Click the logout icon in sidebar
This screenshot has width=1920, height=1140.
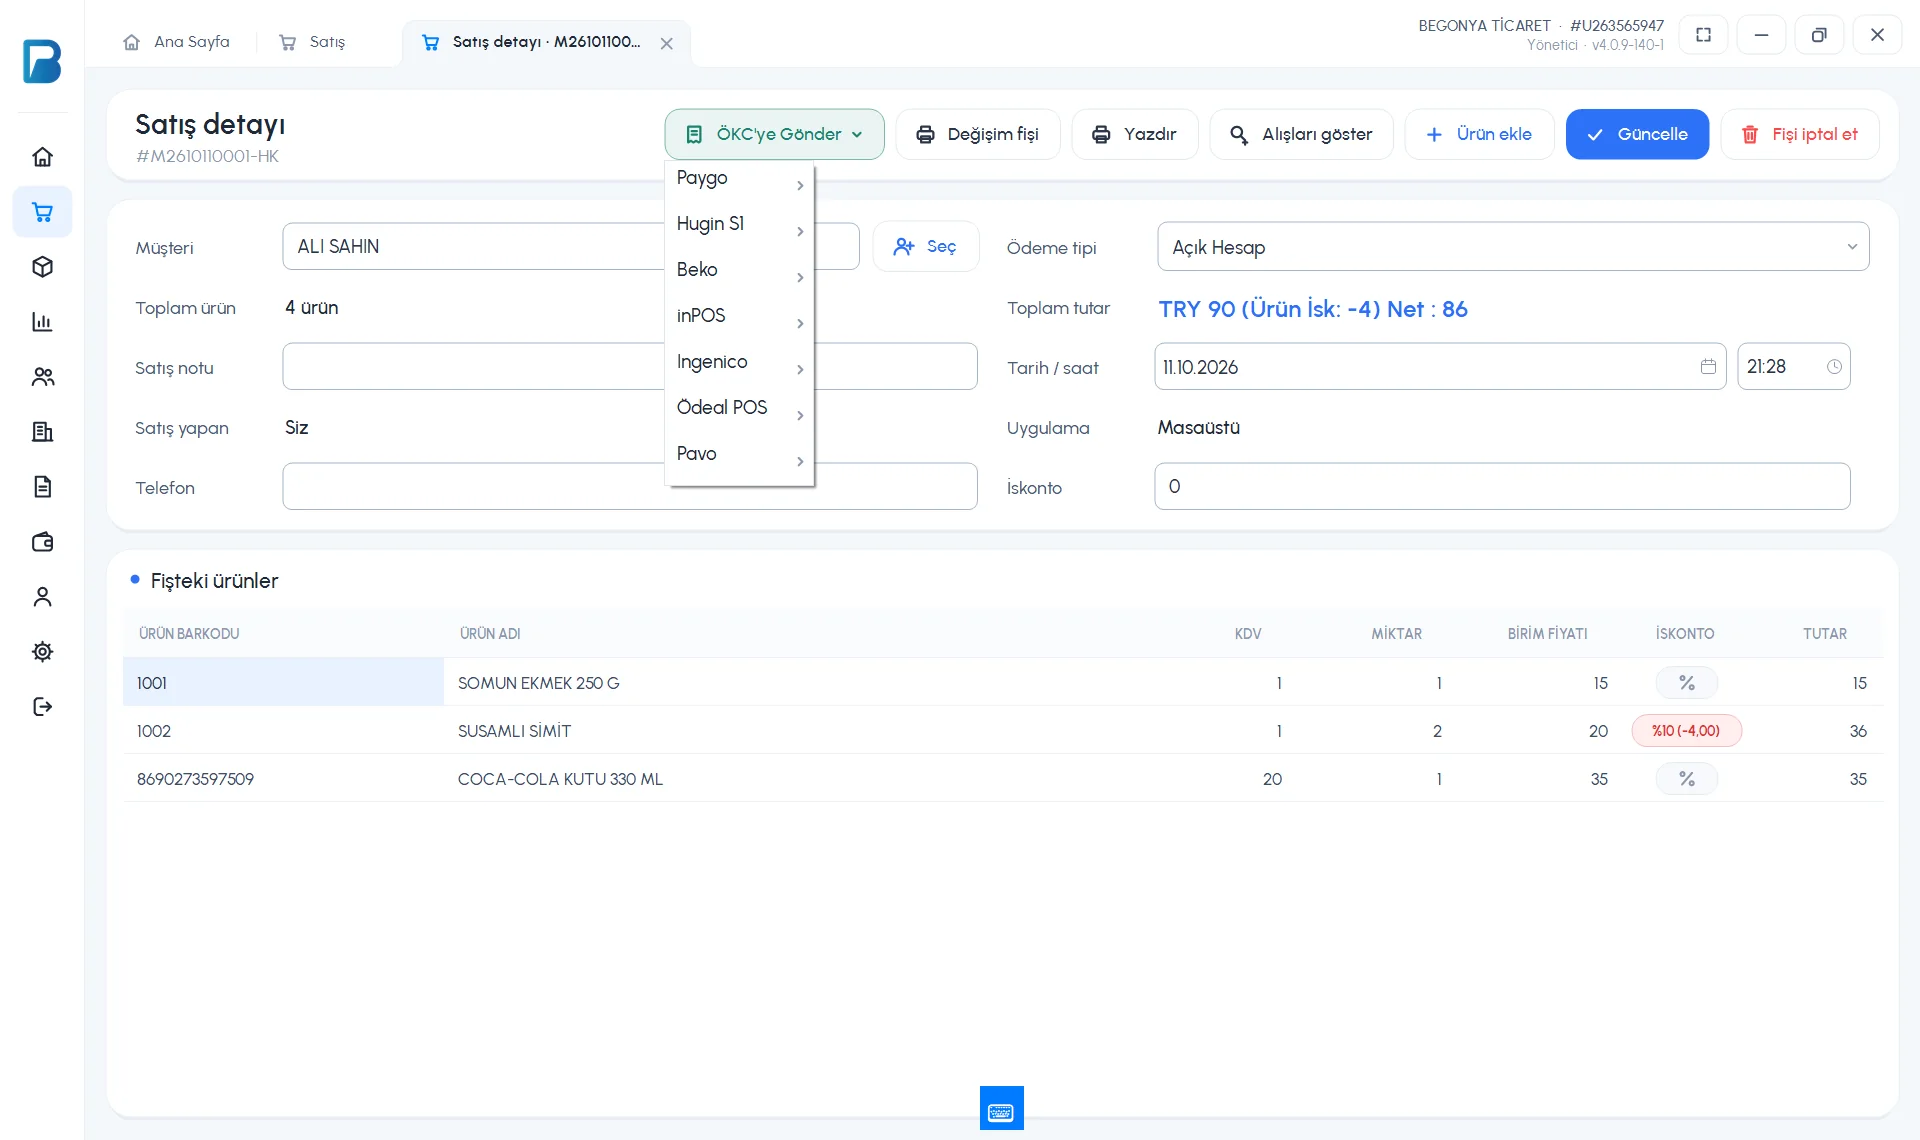click(42, 707)
